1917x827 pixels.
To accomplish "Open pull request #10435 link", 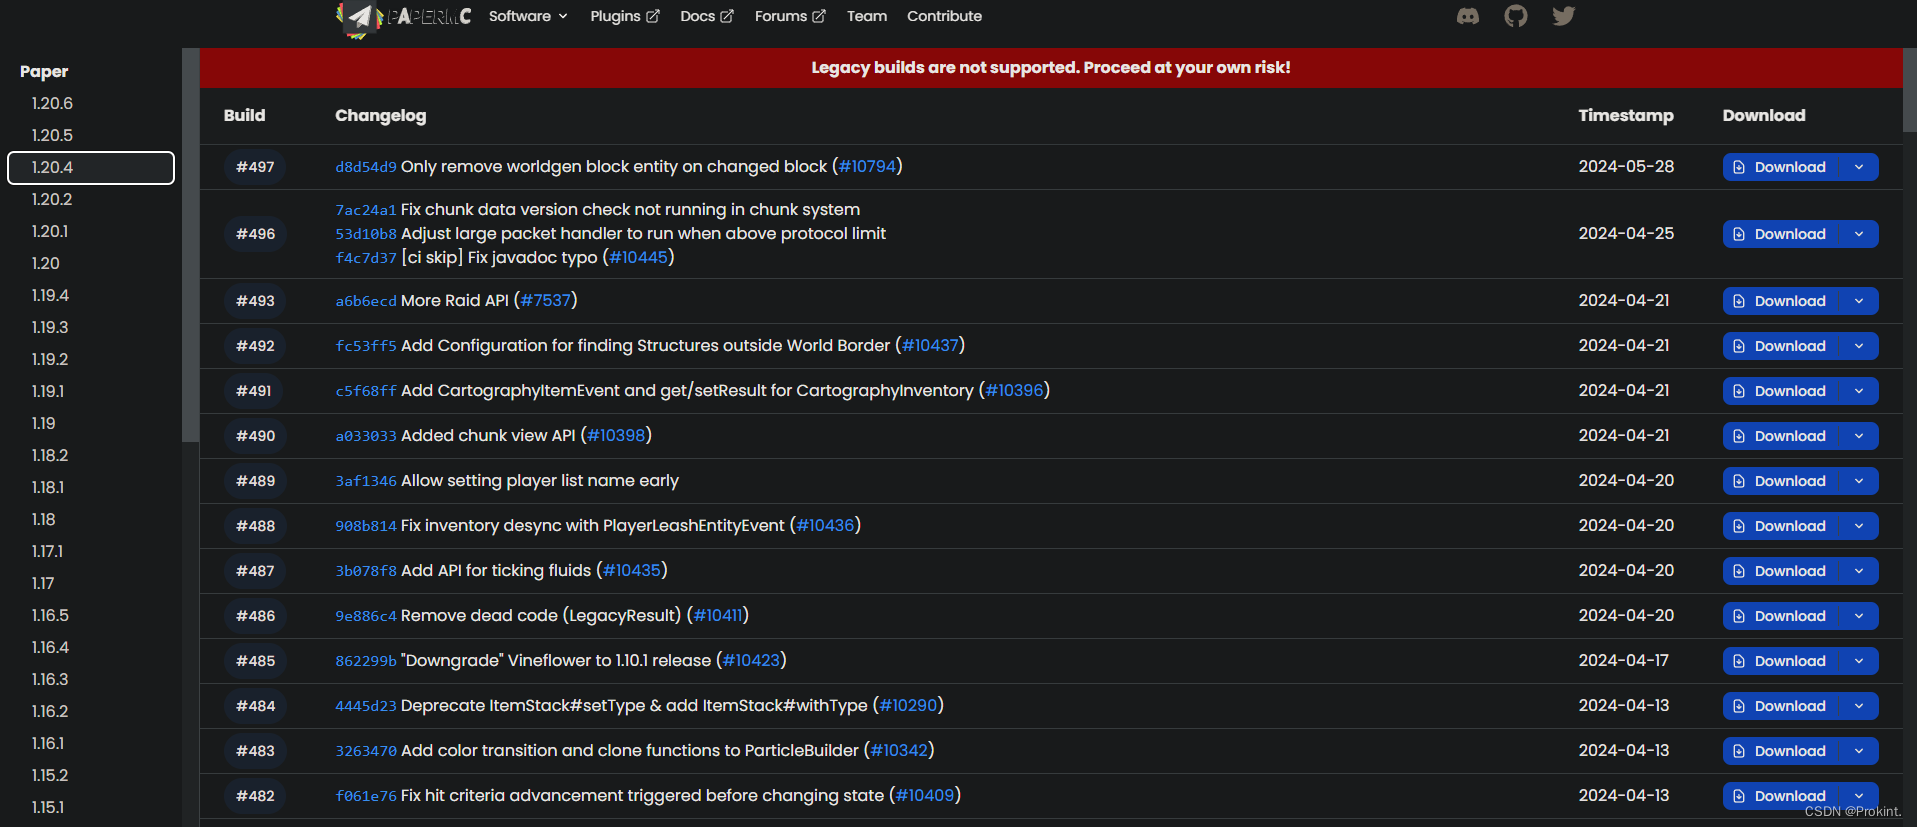I will [632, 570].
